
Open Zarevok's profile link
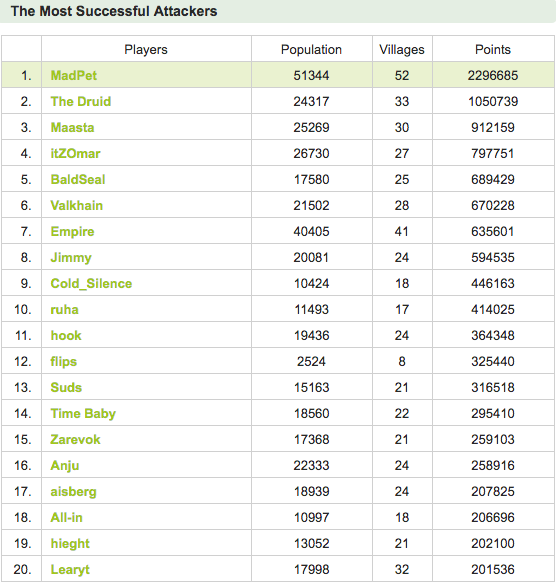75,439
